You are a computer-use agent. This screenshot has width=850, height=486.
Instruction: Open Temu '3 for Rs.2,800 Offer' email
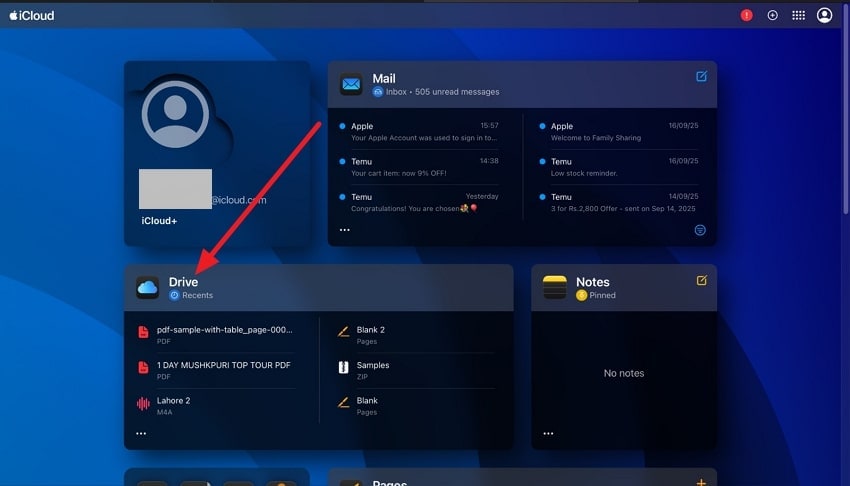pos(619,203)
